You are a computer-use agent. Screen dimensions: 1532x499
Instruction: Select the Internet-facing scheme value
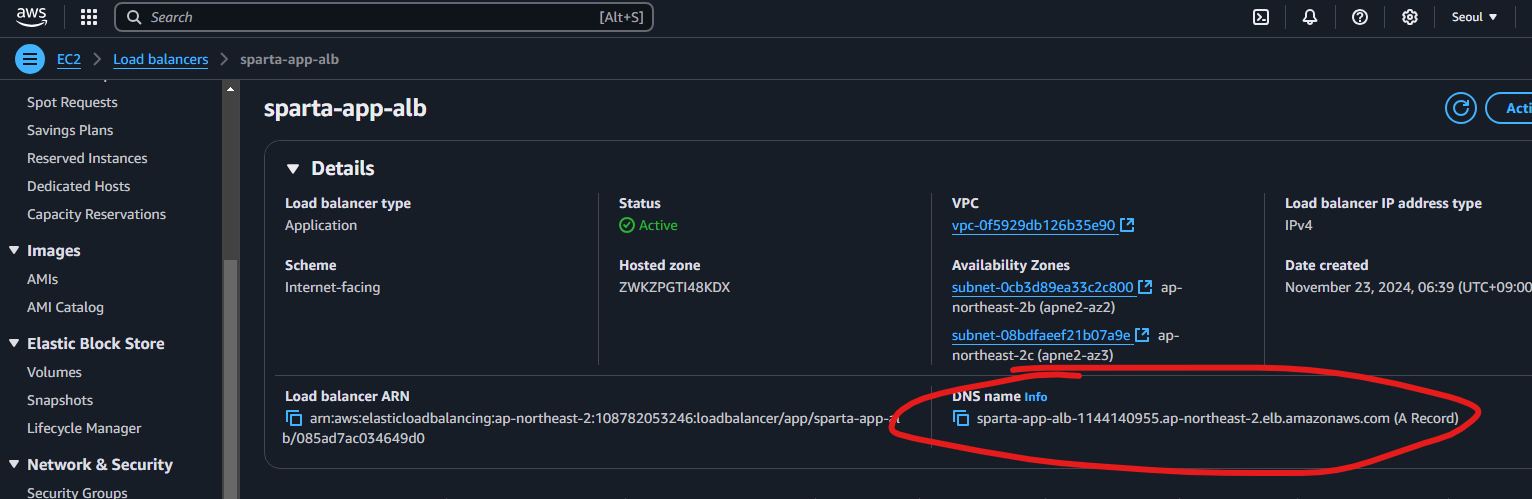333,287
